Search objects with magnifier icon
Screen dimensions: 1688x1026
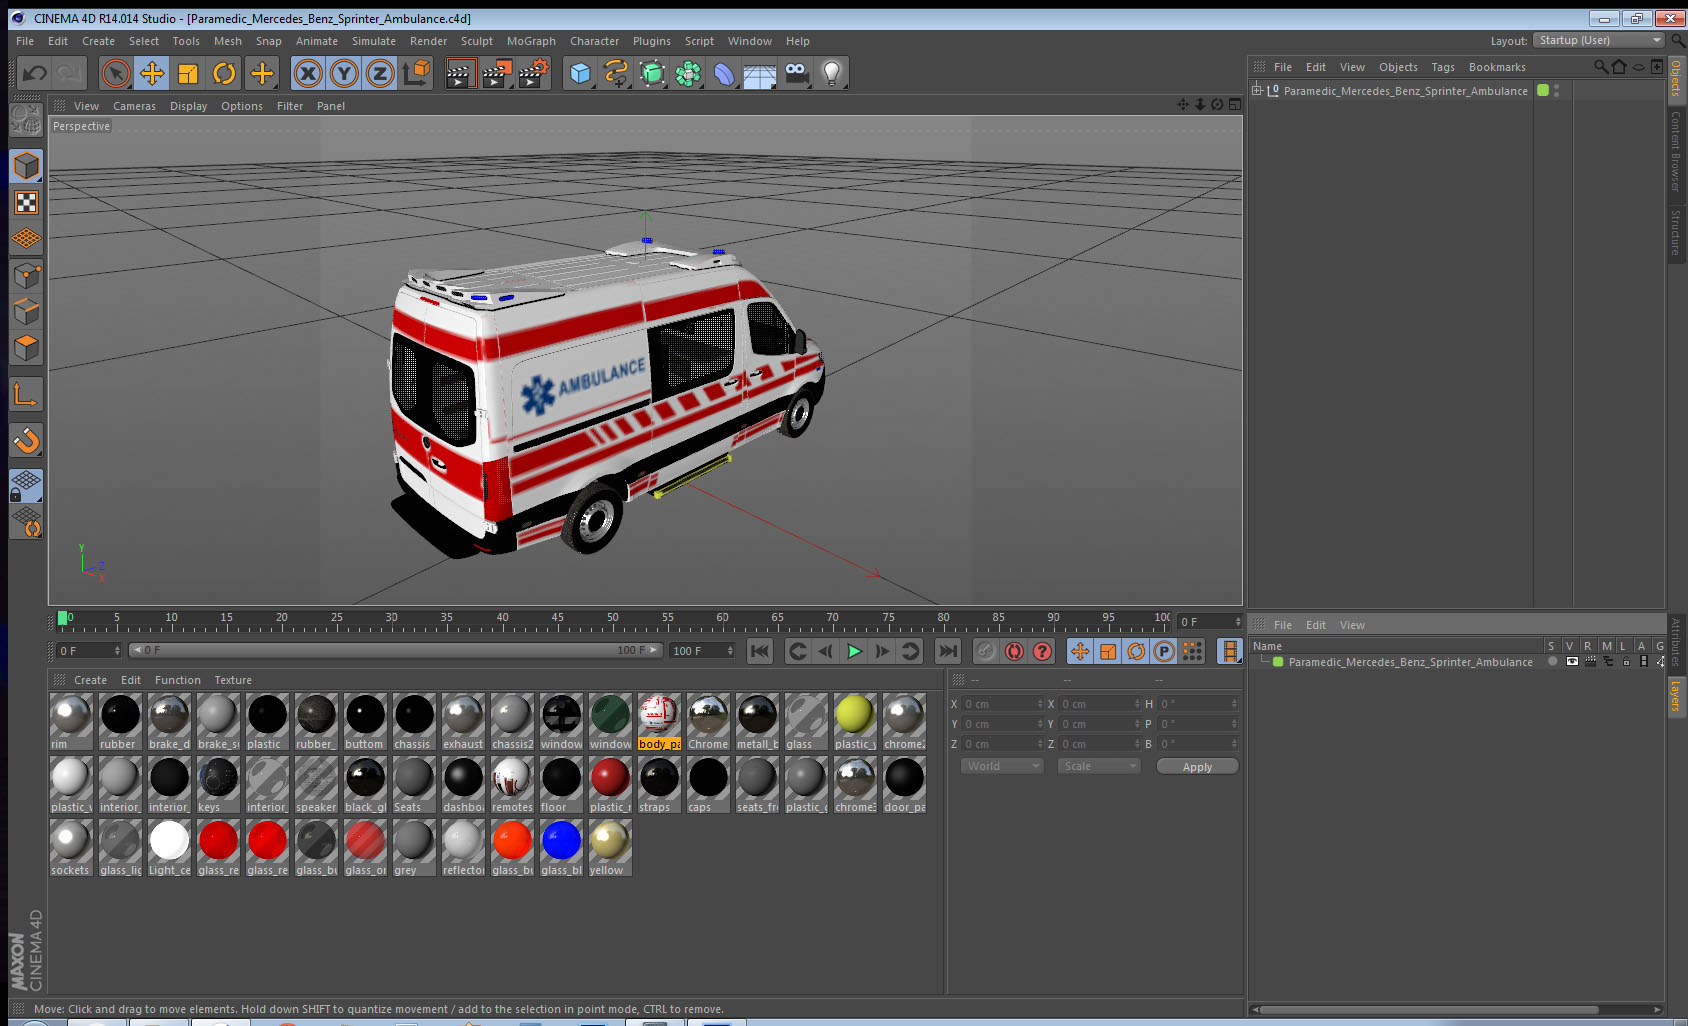(x=1600, y=67)
